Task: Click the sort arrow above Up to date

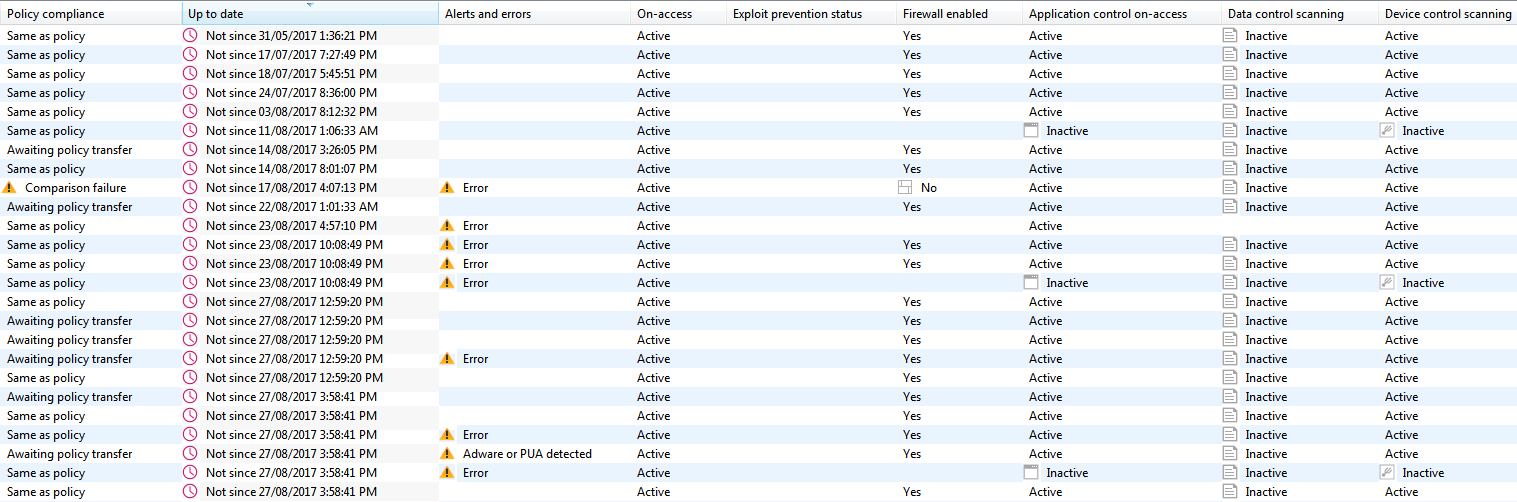Action: coord(310,5)
